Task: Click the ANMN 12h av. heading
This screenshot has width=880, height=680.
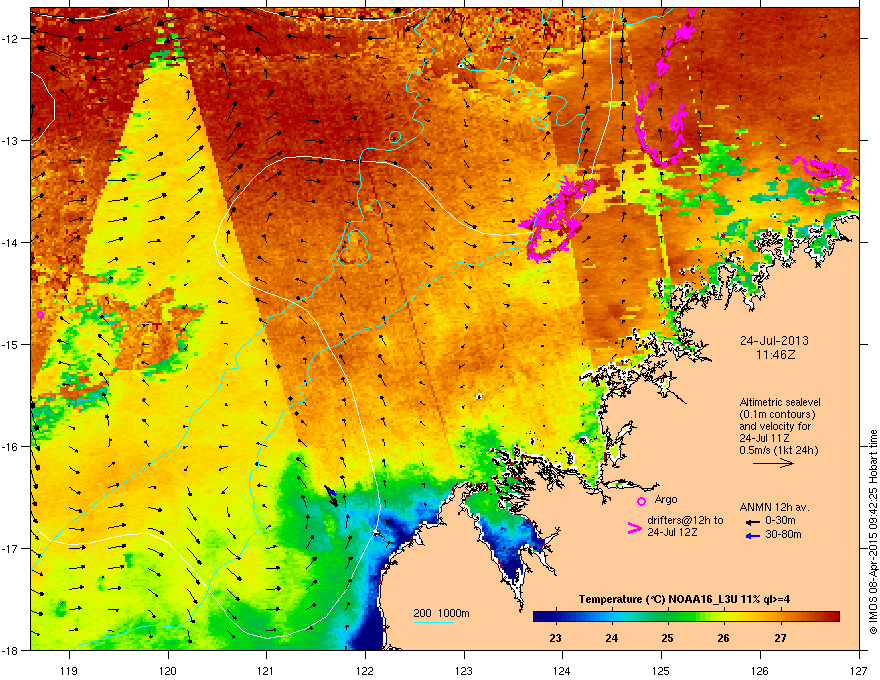Action: 774,507
